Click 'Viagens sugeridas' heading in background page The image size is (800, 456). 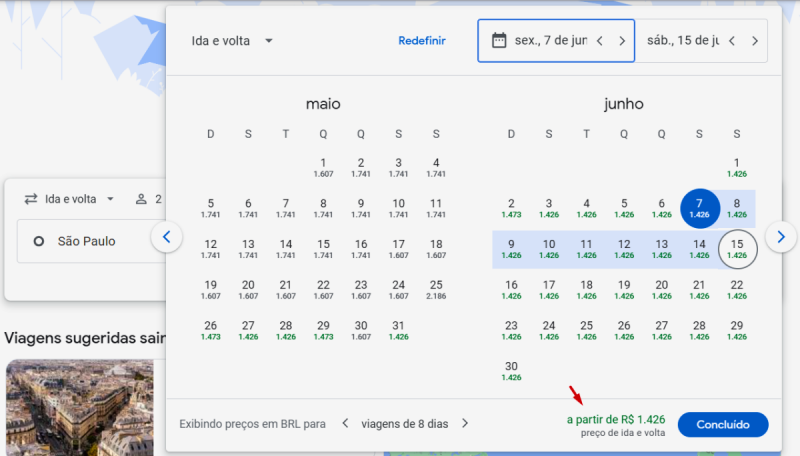tap(84, 338)
